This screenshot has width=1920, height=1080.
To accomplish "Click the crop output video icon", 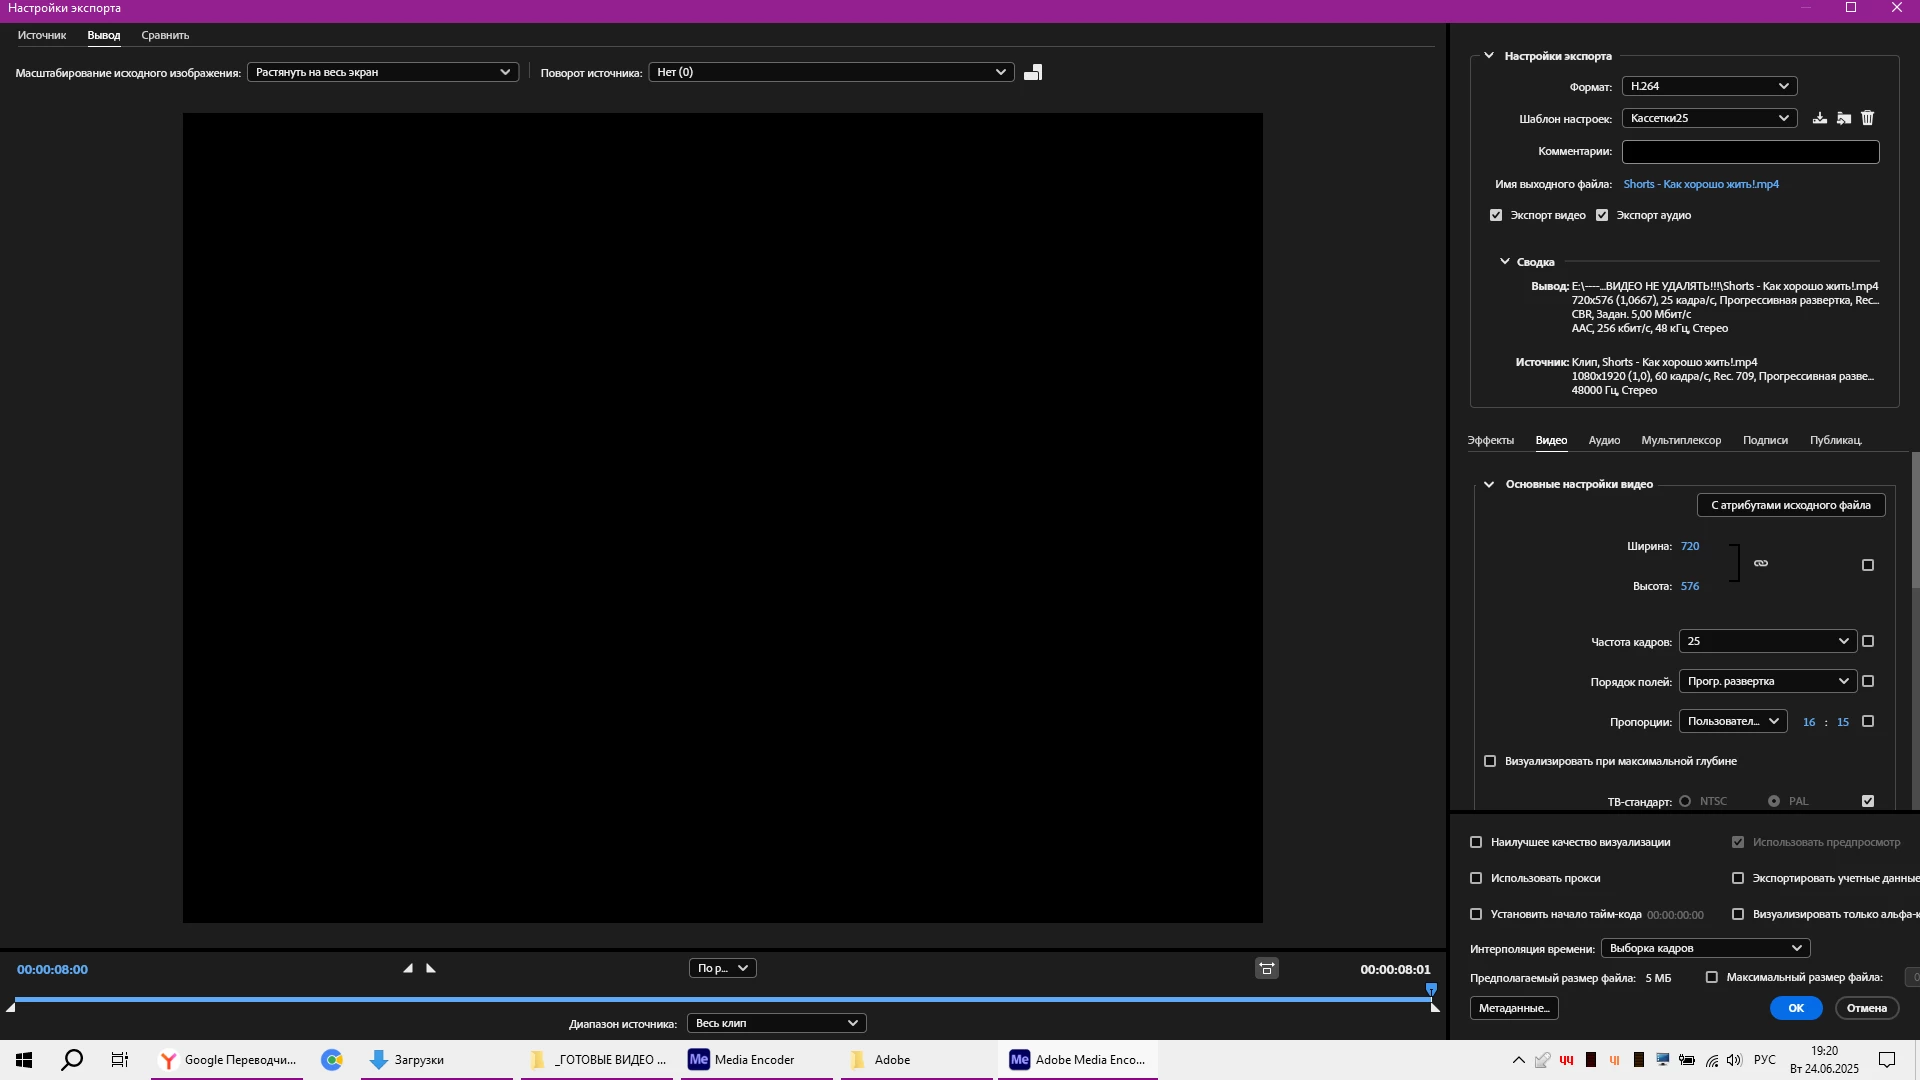I will (x=1033, y=72).
